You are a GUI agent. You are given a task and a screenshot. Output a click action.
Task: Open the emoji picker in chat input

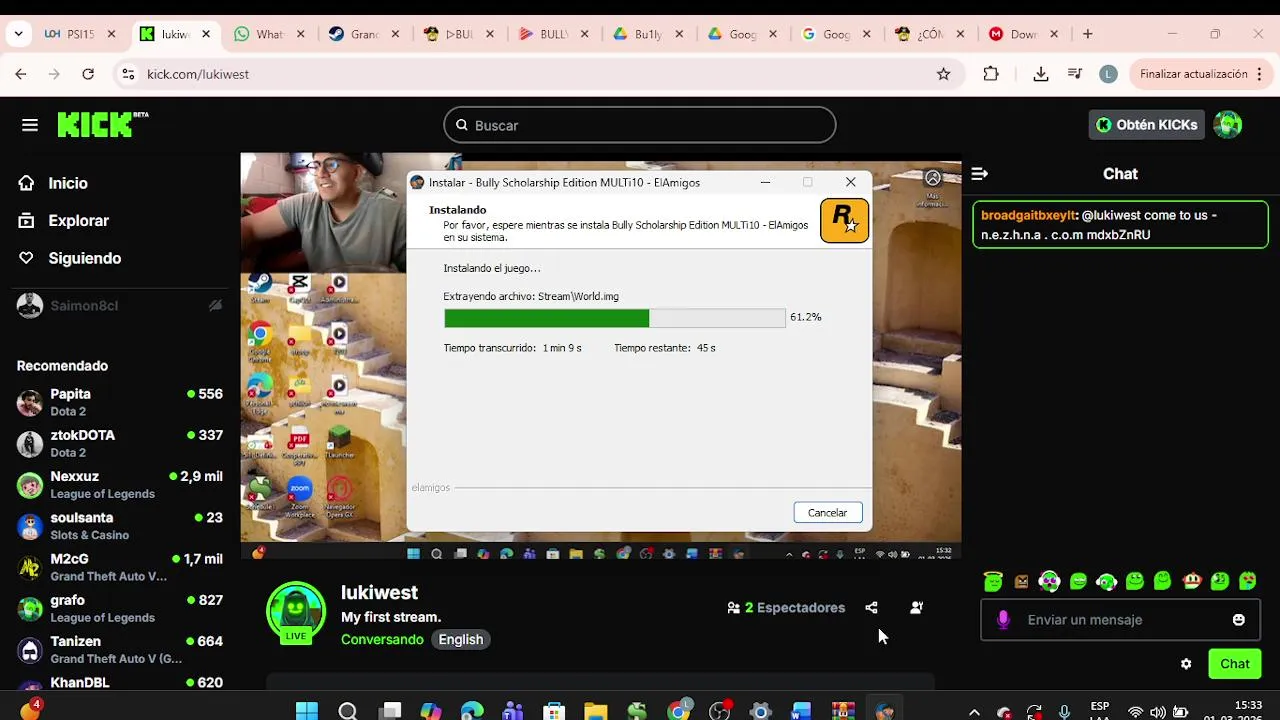coord(1238,620)
